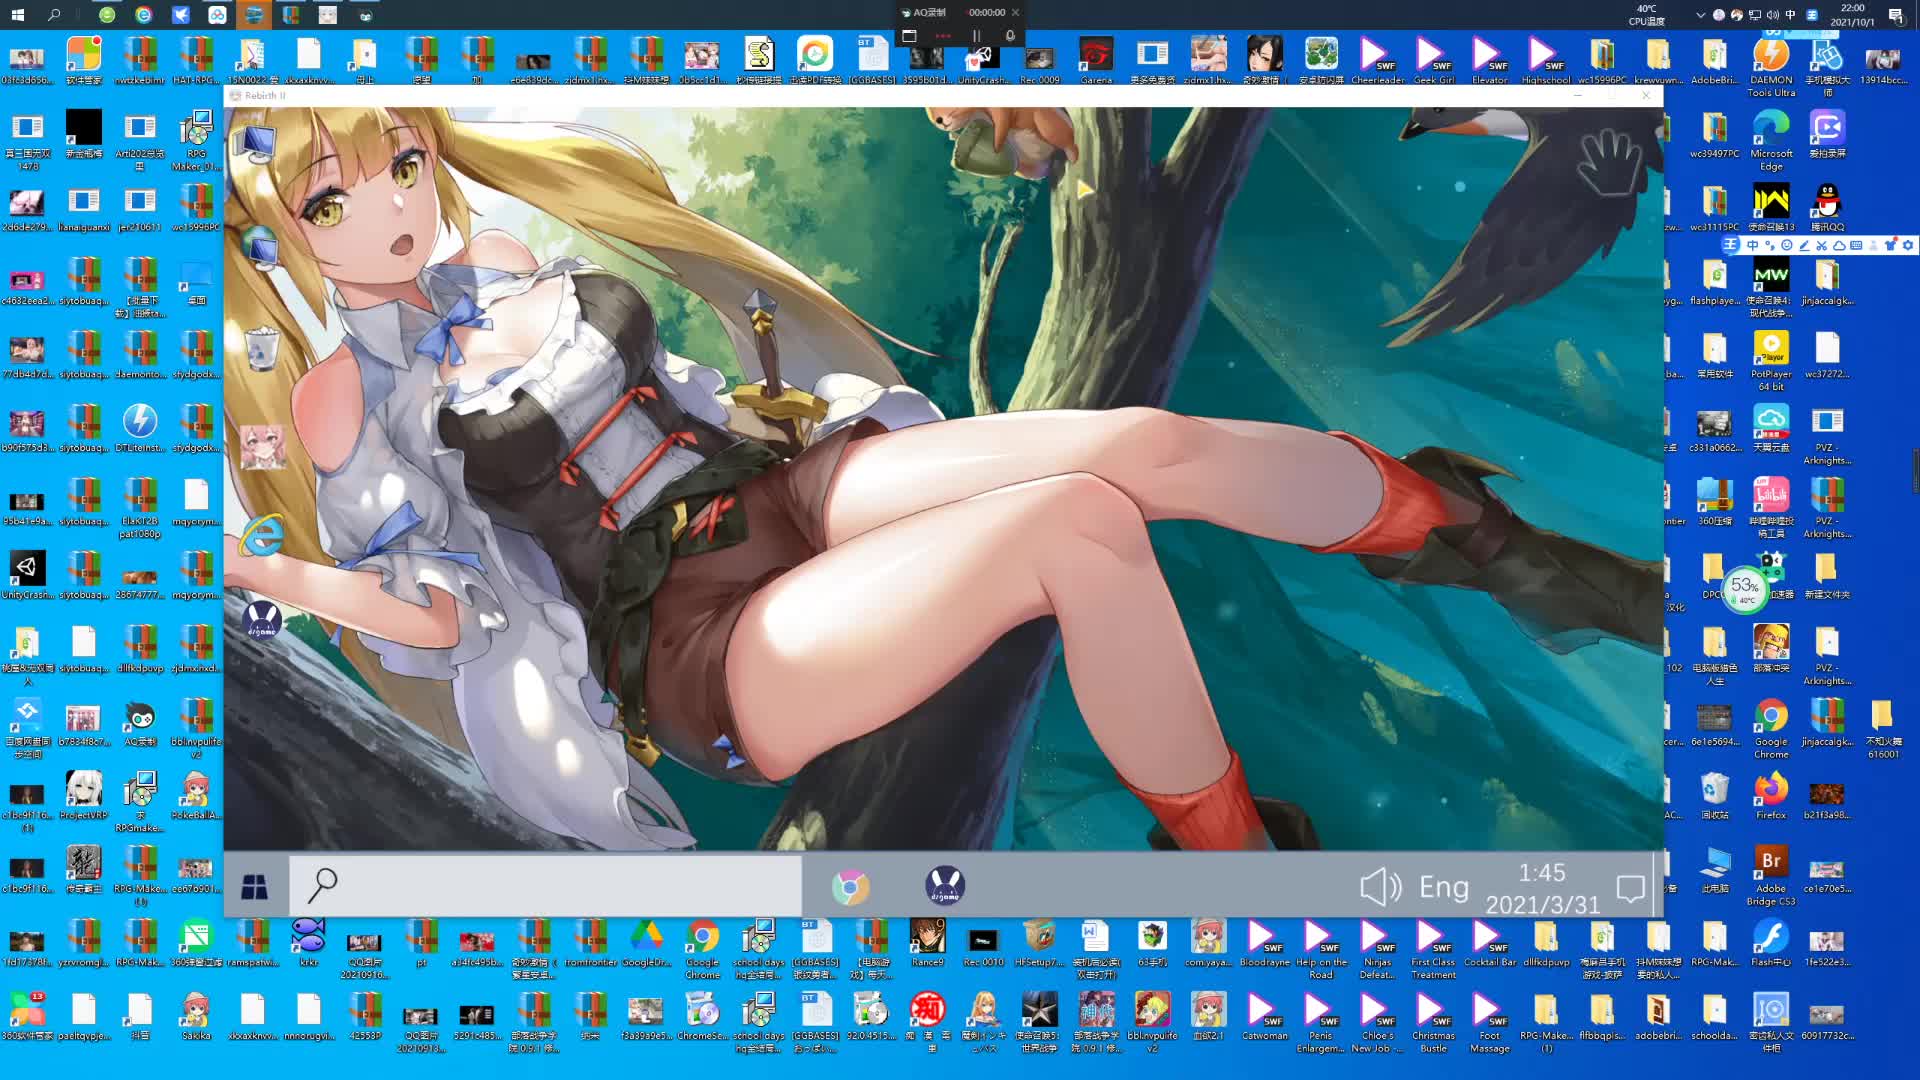The height and width of the screenshot is (1080, 1920).
Task: Click the 53% memory floating widget
Action: tap(1745, 589)
